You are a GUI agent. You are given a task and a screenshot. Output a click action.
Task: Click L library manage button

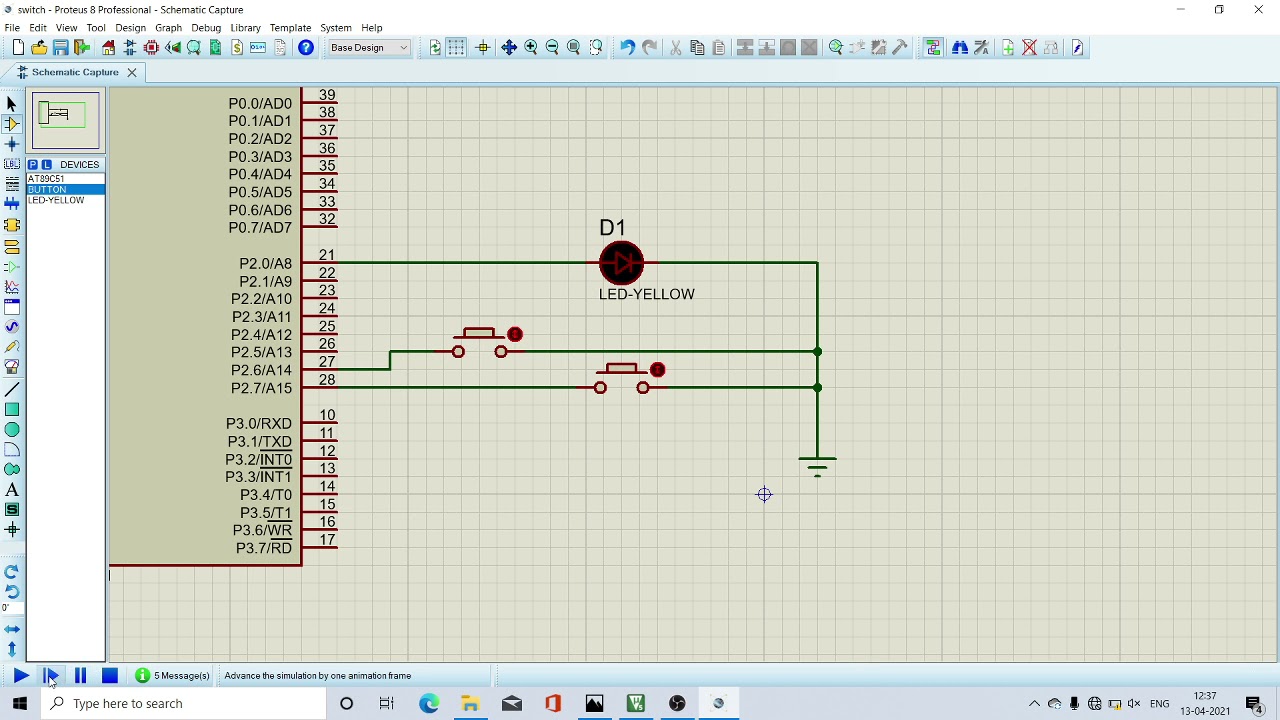(x=46, y=164)
